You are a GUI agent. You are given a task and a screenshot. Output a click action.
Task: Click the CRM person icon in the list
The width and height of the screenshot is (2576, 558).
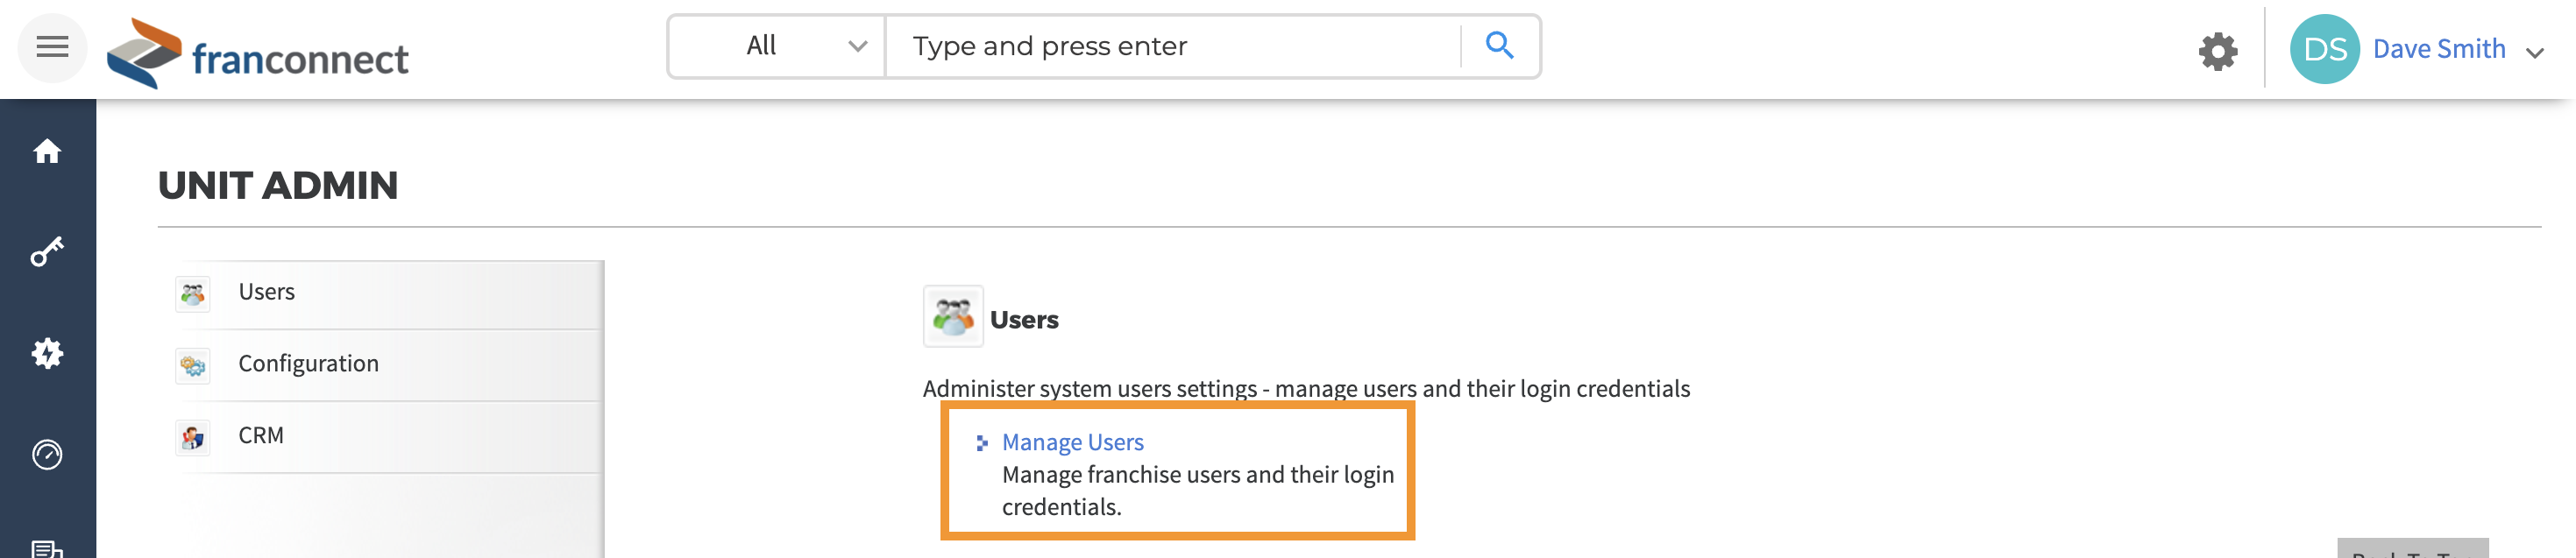[x=192, y=437]
